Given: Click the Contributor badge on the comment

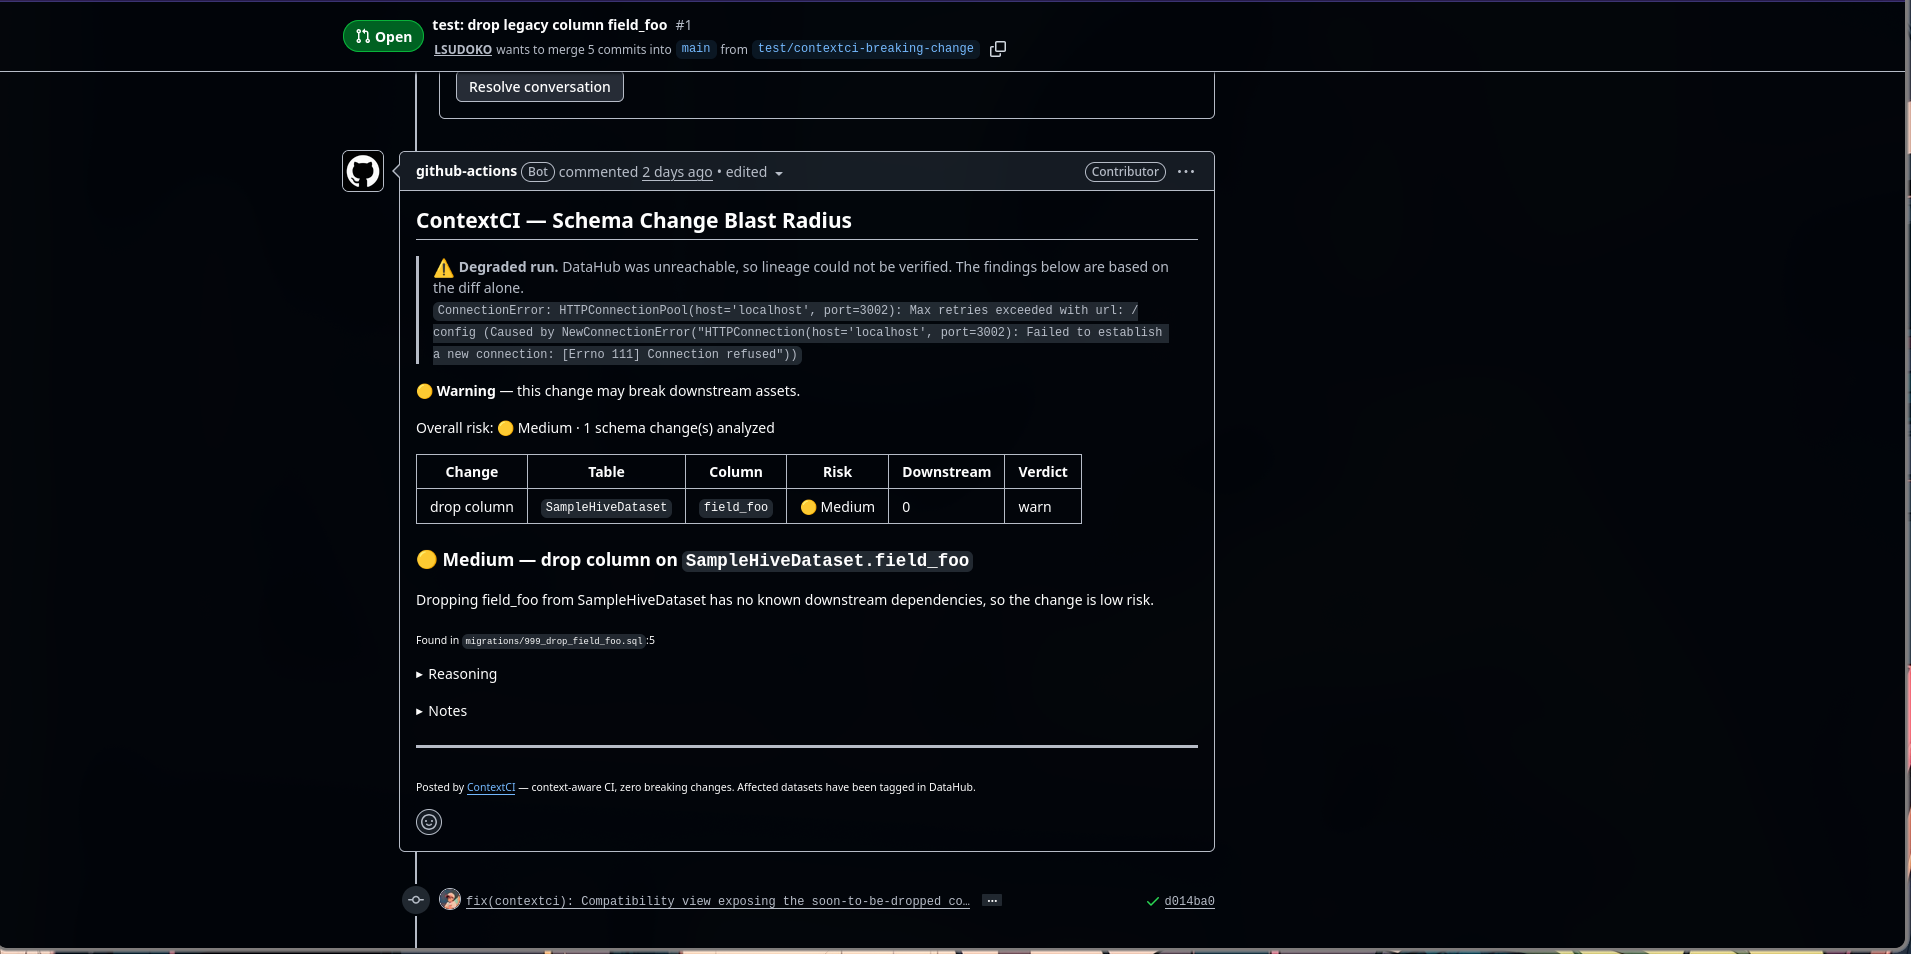Looking at the screenshot, I should click(1125, 172).
